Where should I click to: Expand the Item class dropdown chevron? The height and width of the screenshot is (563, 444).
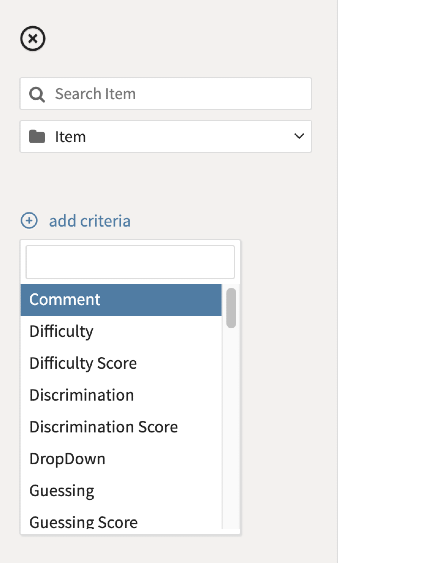point(299,136)
